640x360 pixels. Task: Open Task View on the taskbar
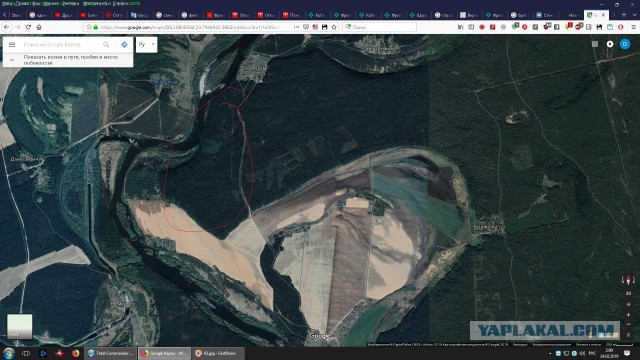pos(26,353)
